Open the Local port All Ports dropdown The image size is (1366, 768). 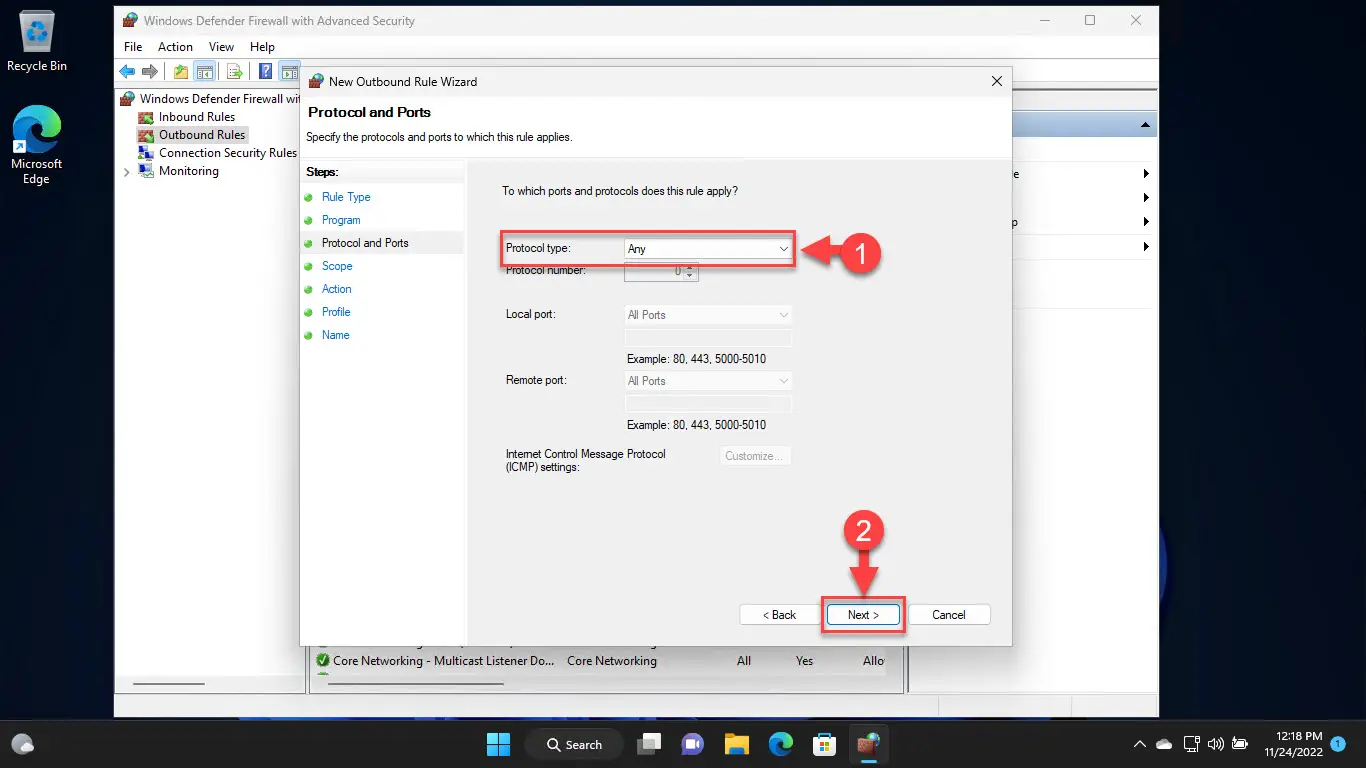(x=708, y=315)
